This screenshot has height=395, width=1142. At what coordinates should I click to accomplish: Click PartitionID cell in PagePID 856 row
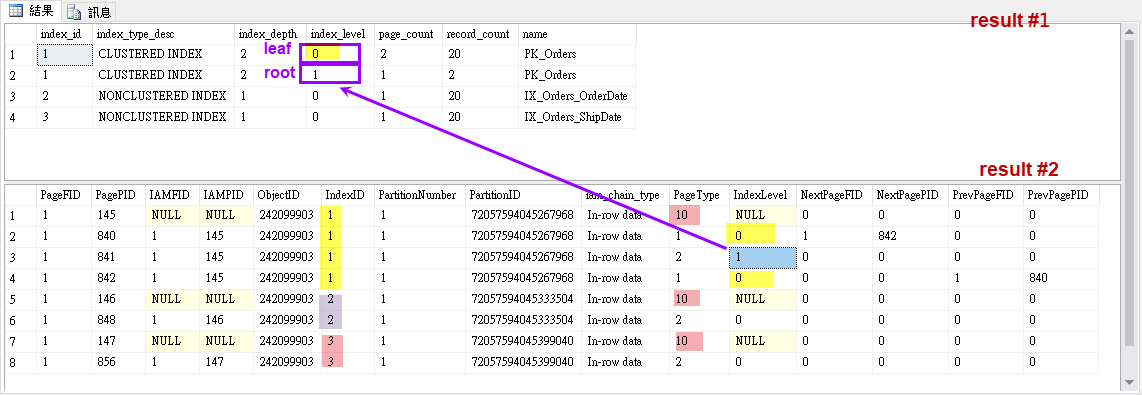523,362
